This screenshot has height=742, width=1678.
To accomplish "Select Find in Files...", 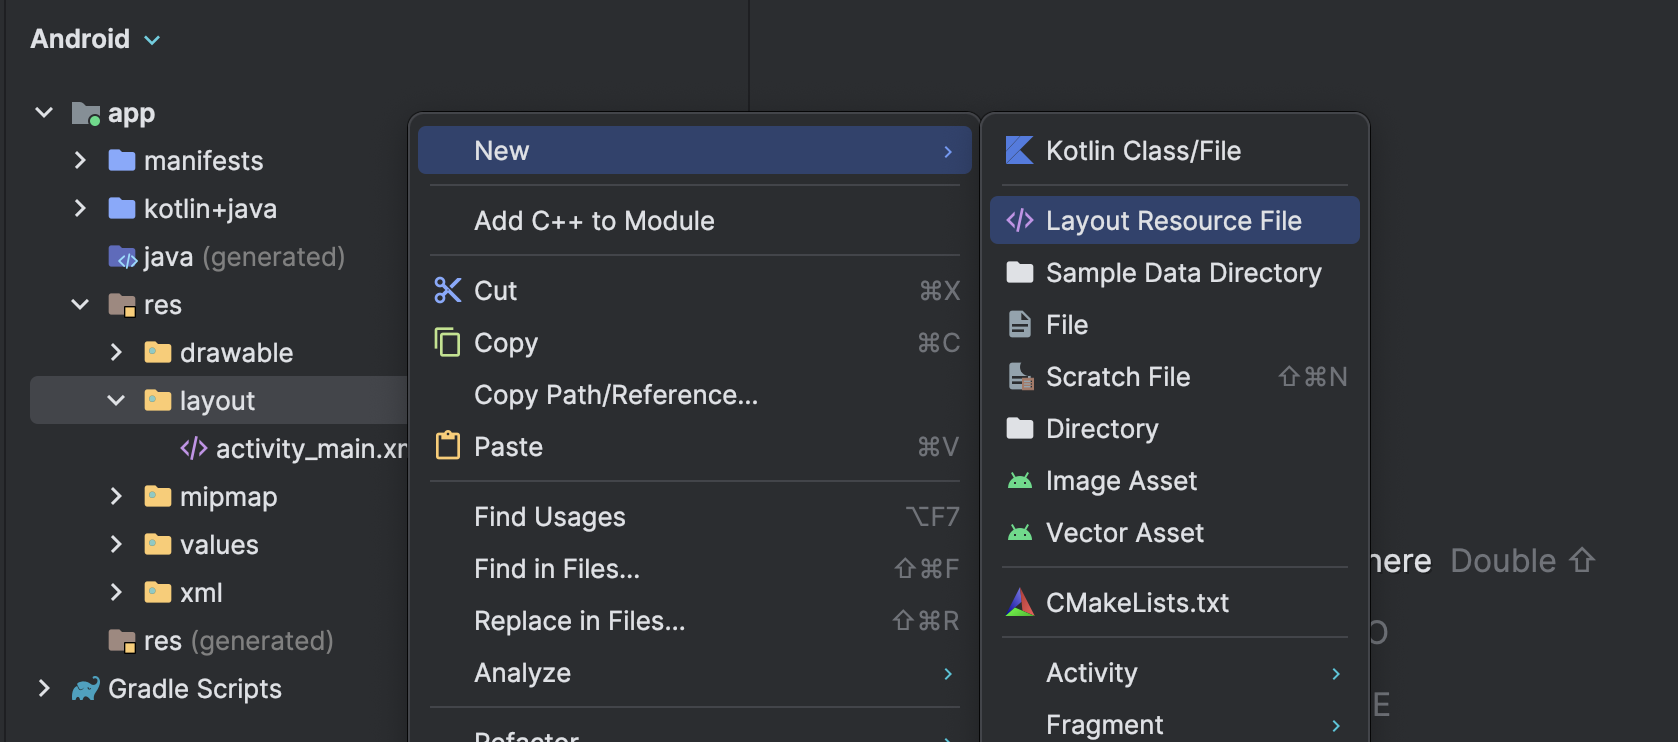I will 695,568.
